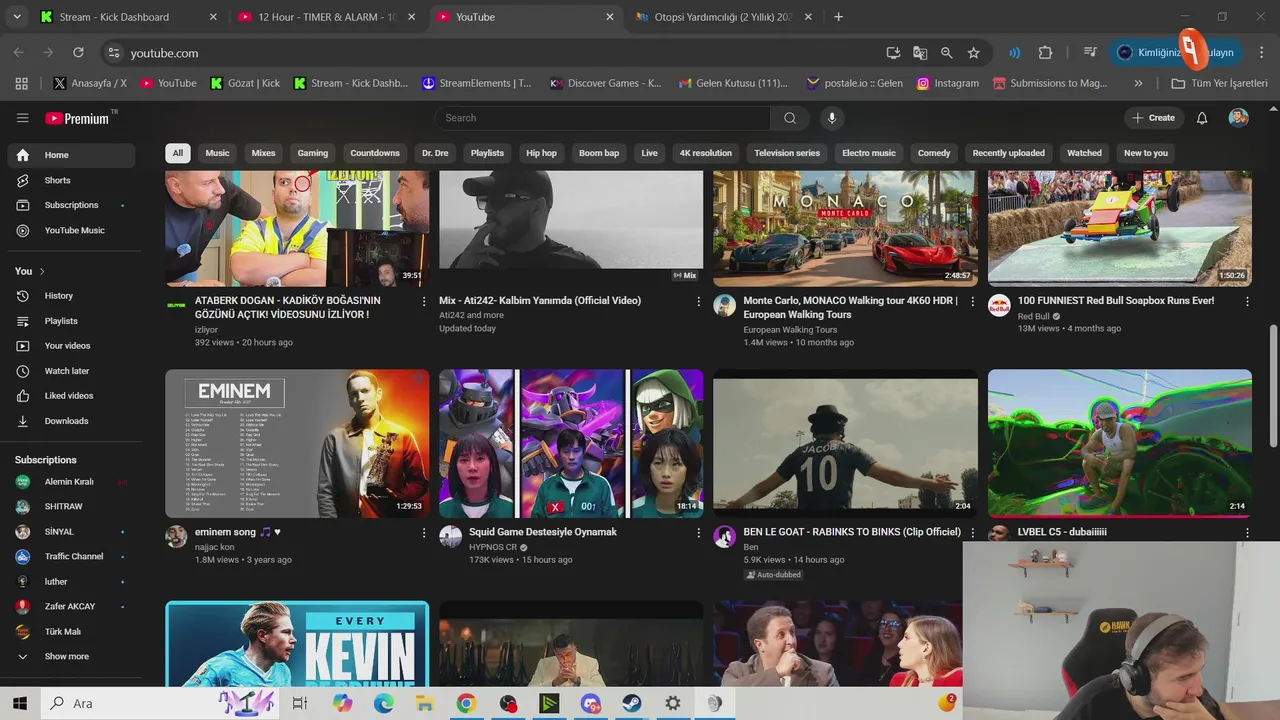Go to Subscriptions in the sidebar
The width and height of the screenshot is (1280, 720).
click(70, 205)
